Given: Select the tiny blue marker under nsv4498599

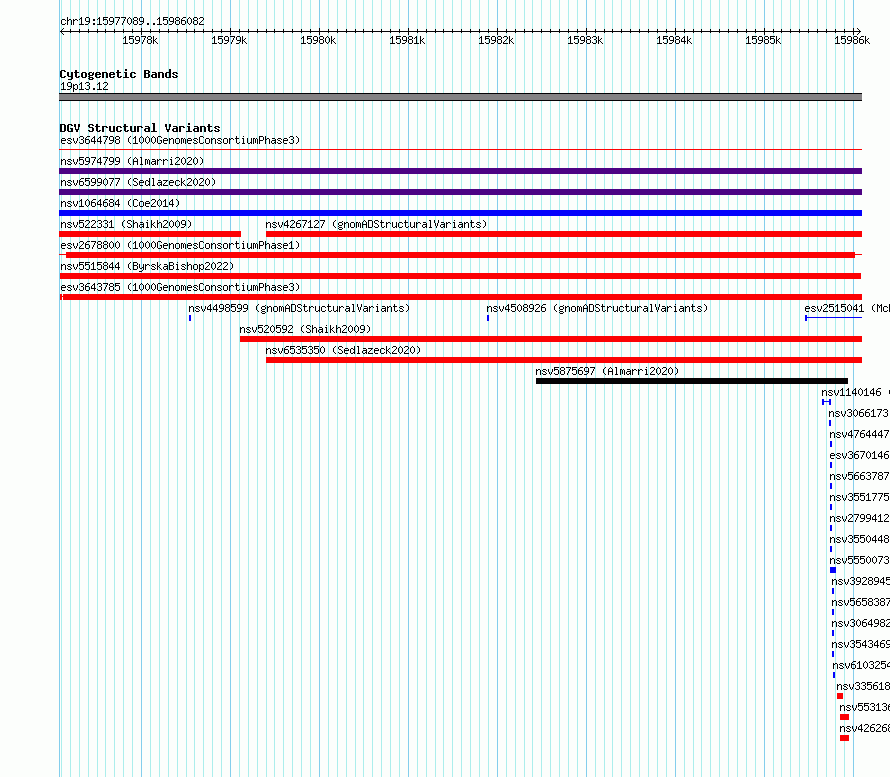Looking at the screenshot, I should pyautogui.click(x=190, y=318).
